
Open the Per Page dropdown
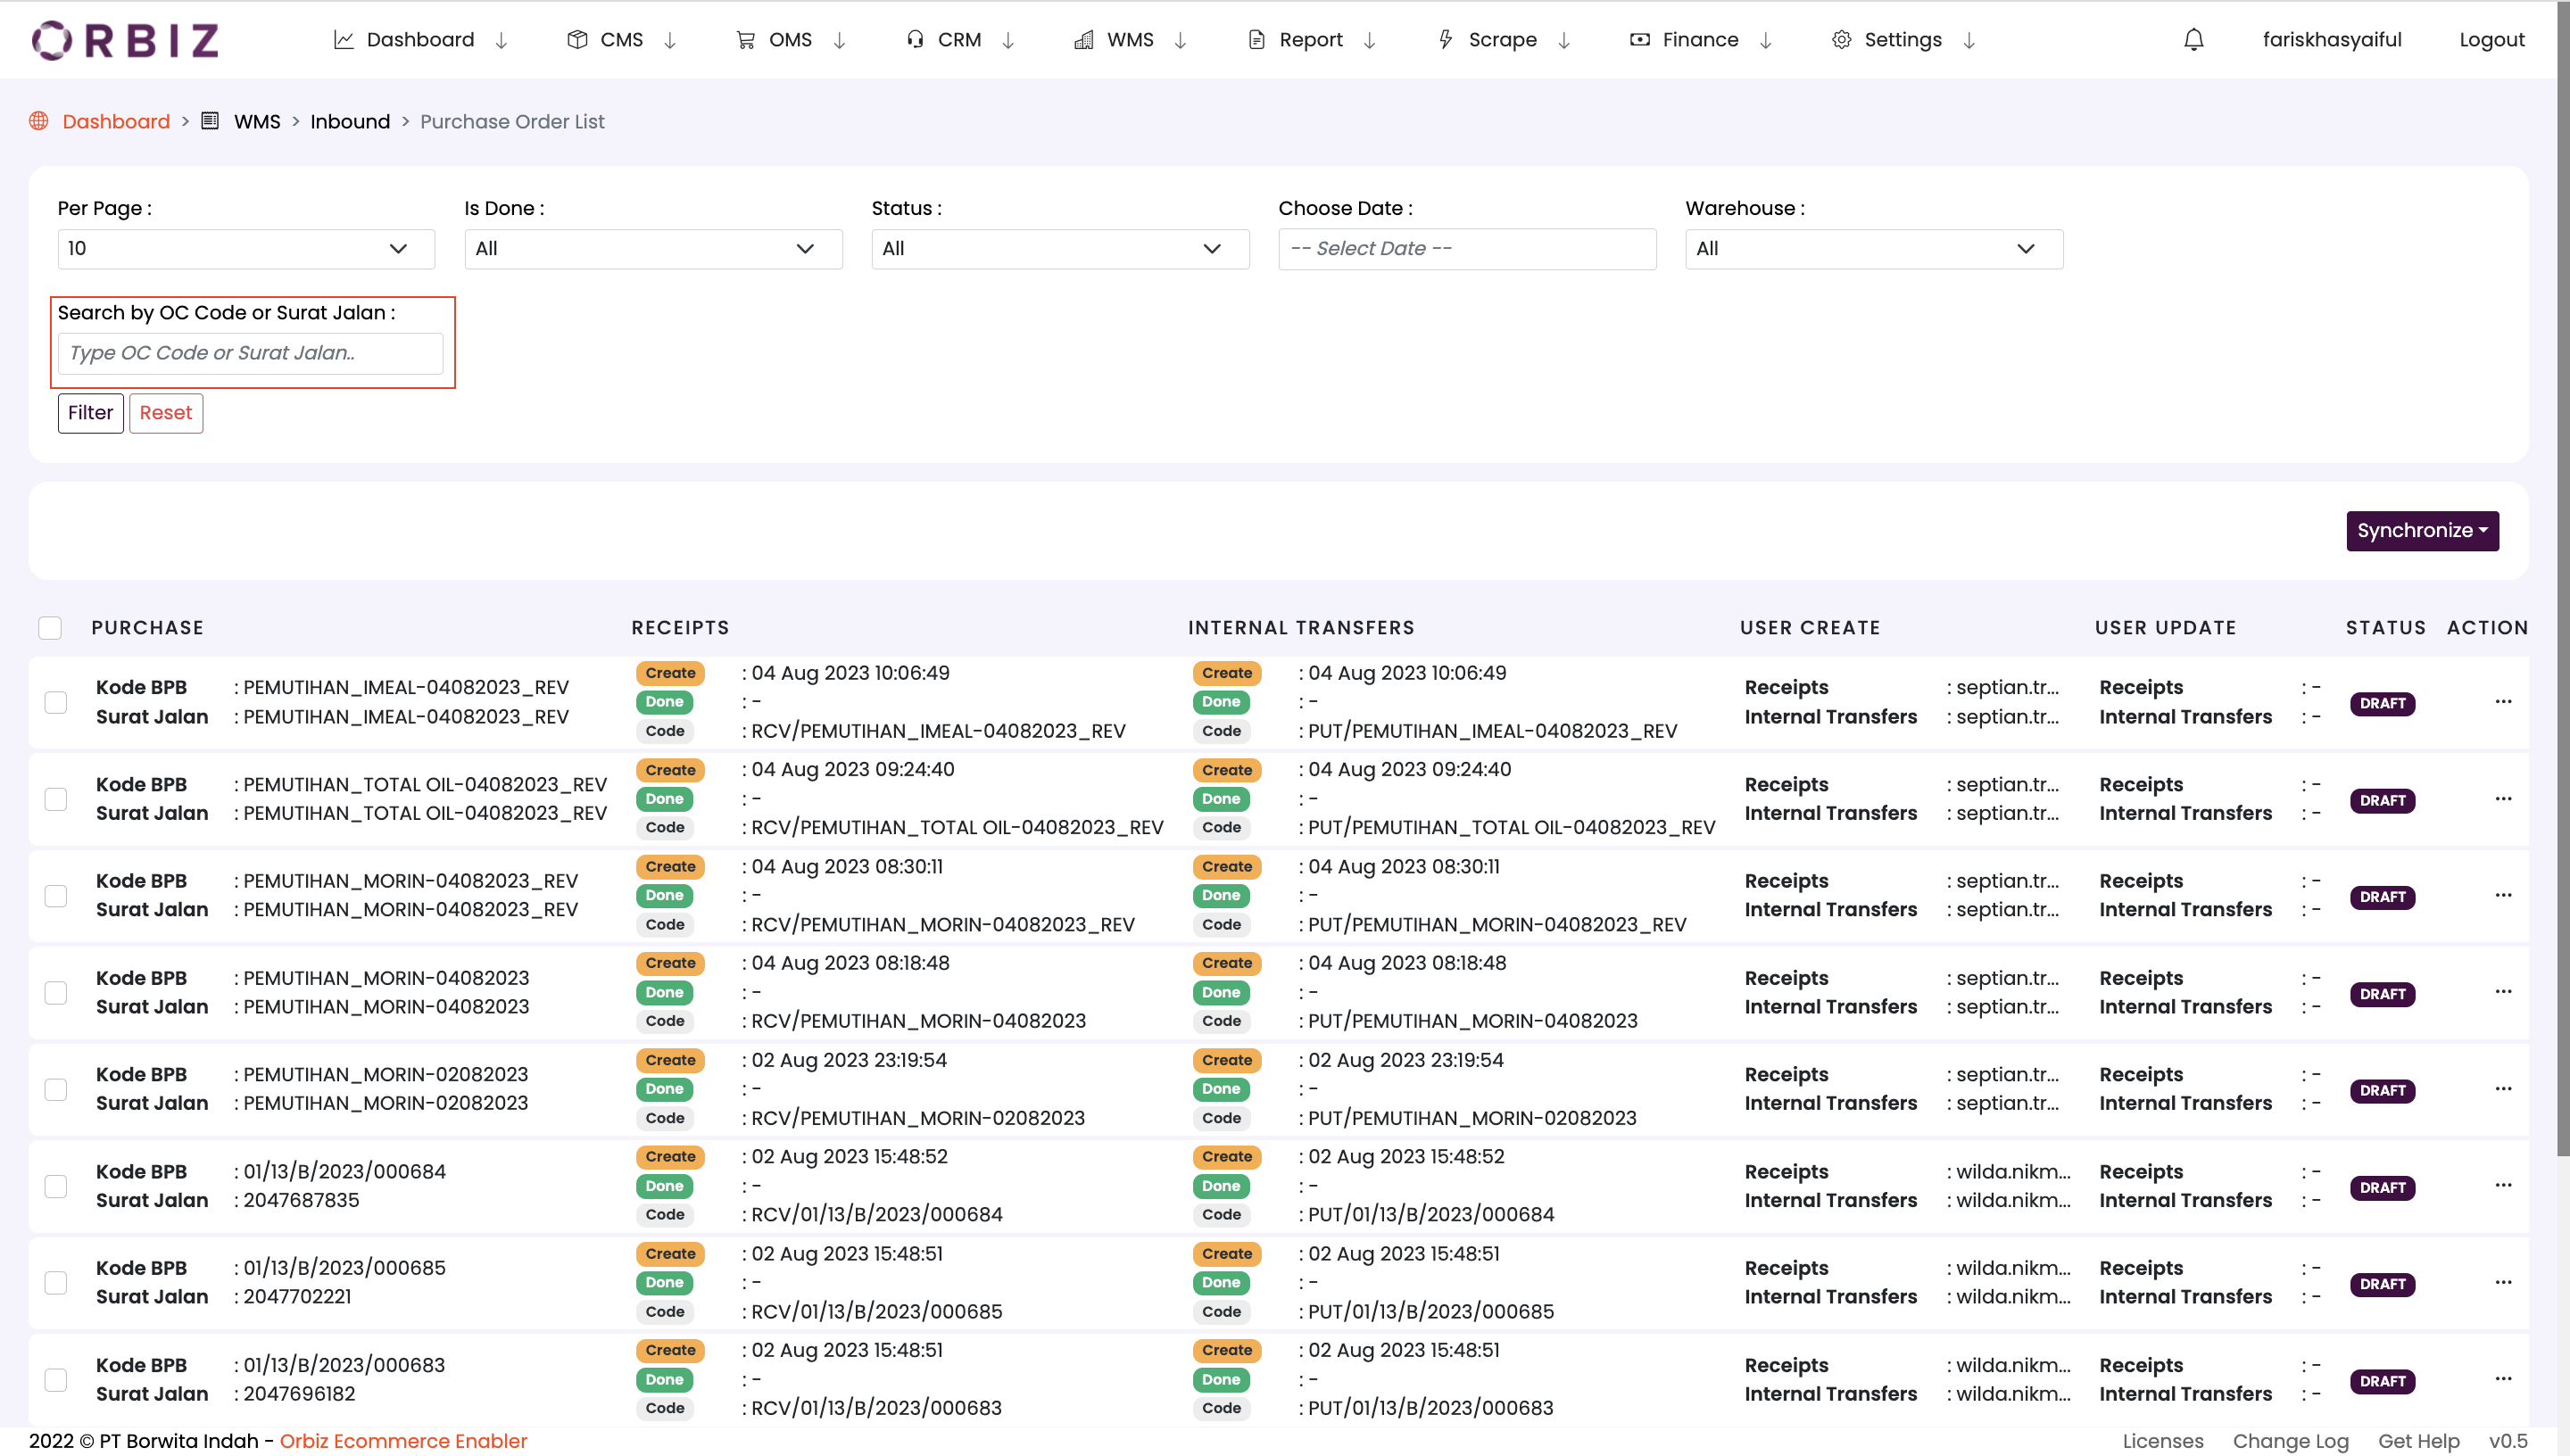246,249
